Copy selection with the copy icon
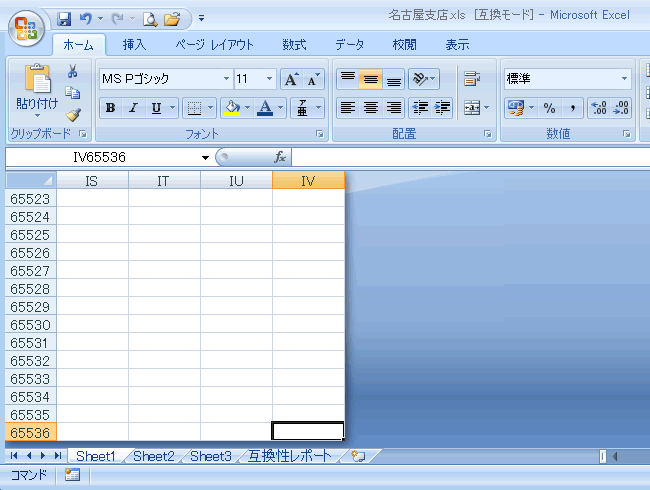The image size is (650, 490). click(73, 93)
